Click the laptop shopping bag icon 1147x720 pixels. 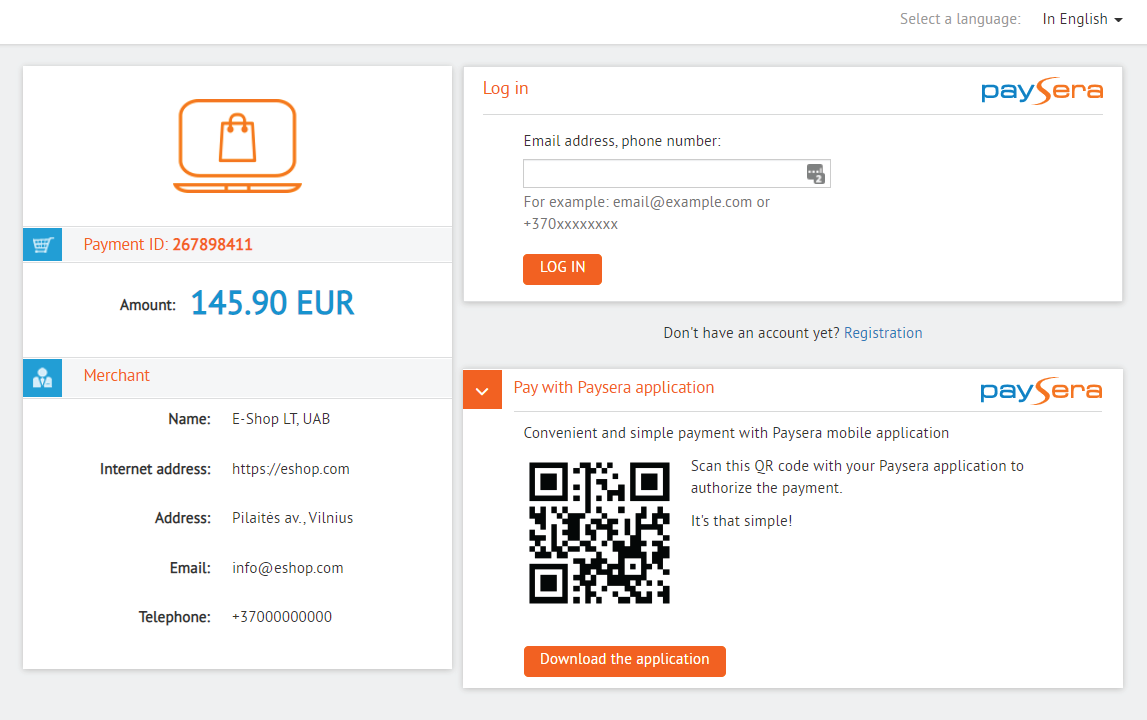pos(237,146)
